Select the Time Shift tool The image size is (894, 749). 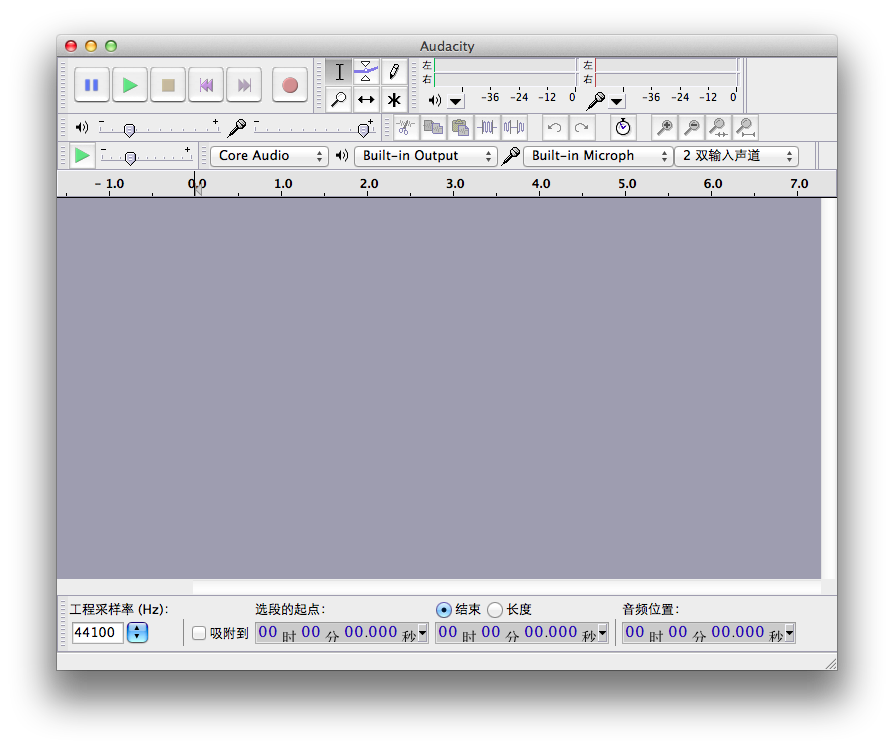click(x=366, y=100)
